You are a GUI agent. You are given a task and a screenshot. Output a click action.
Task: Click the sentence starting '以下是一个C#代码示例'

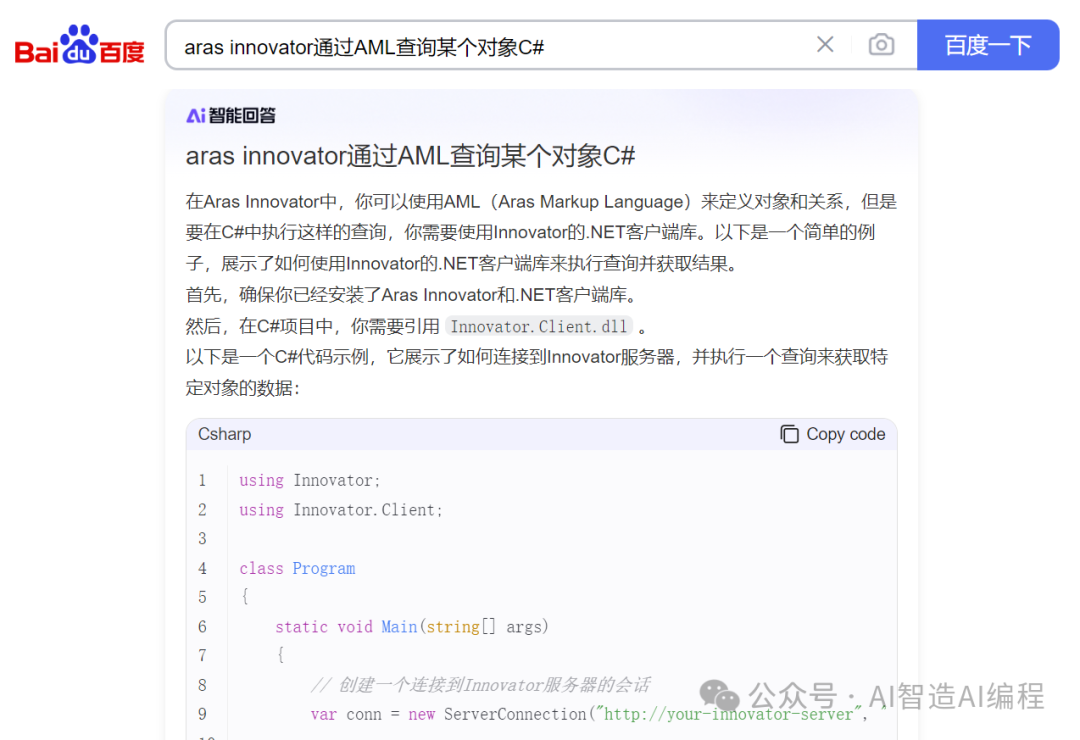pos(537,372)
